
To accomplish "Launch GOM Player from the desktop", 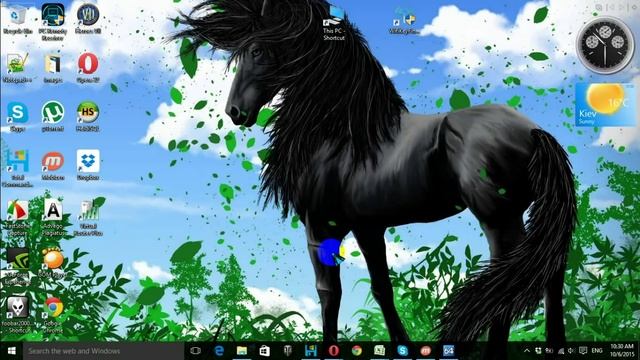I will tap(53, 263).
